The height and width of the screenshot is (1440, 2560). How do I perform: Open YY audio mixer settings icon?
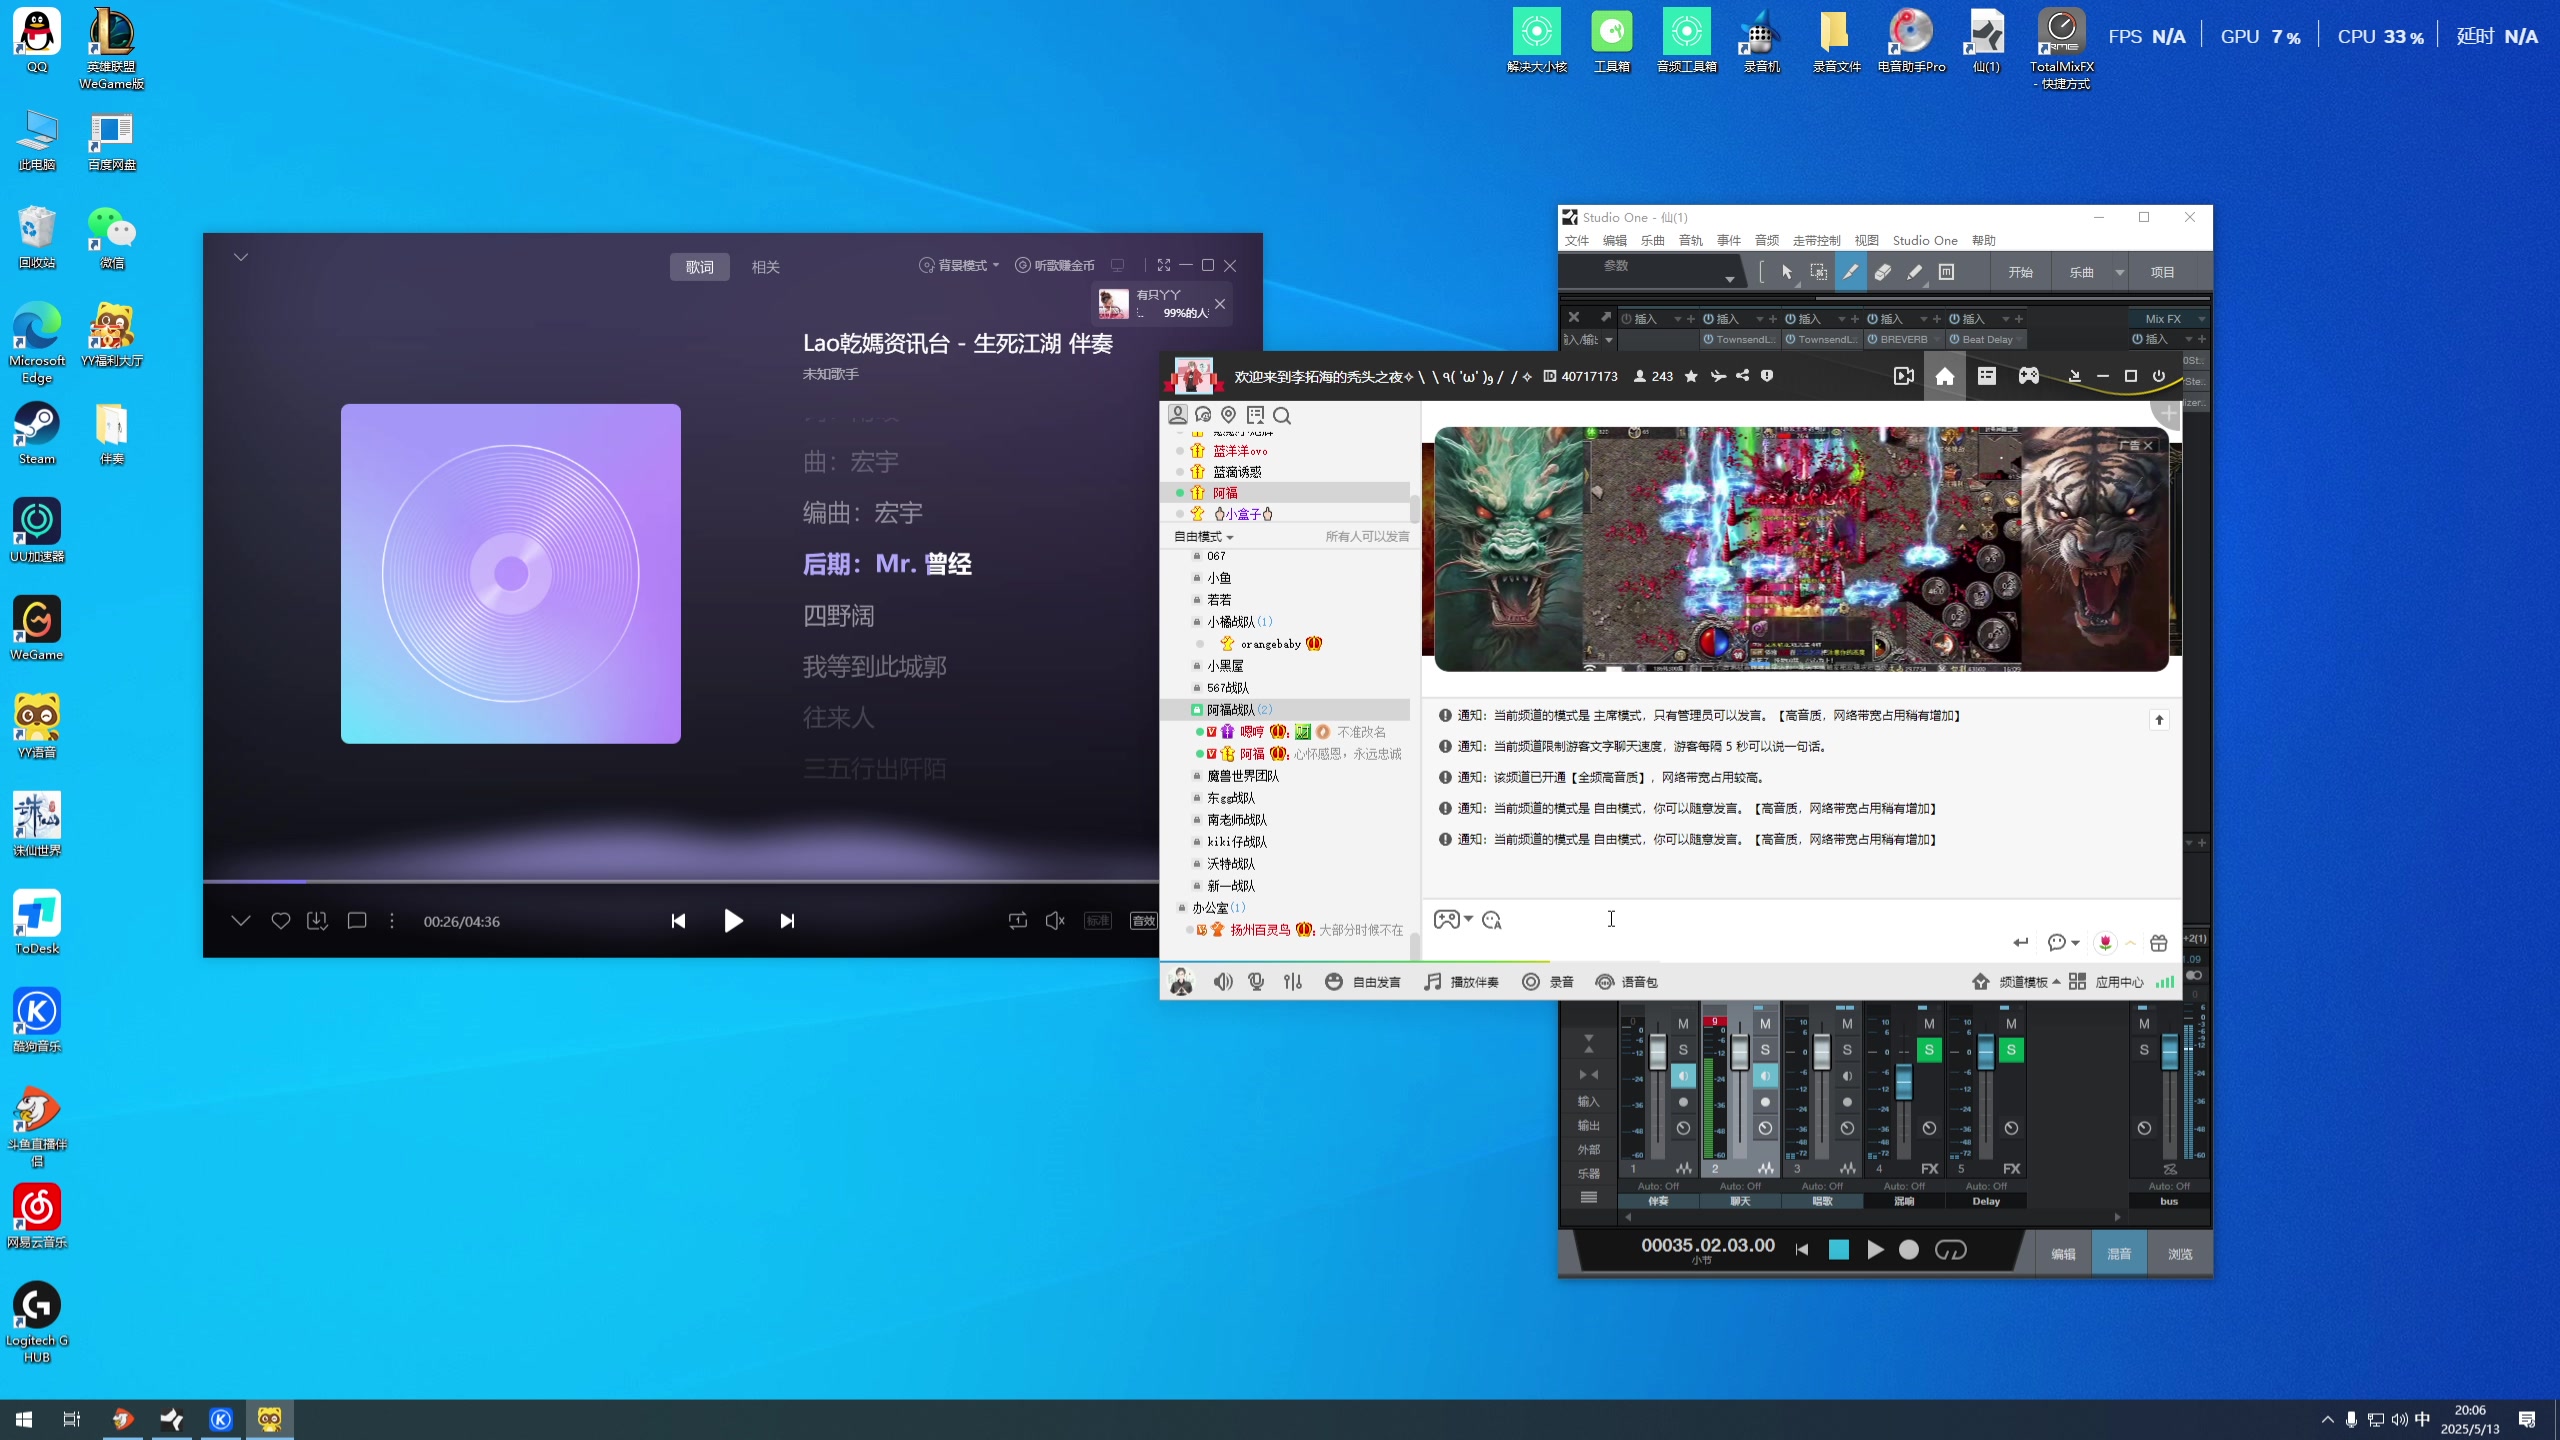[x=1293, y=982]
